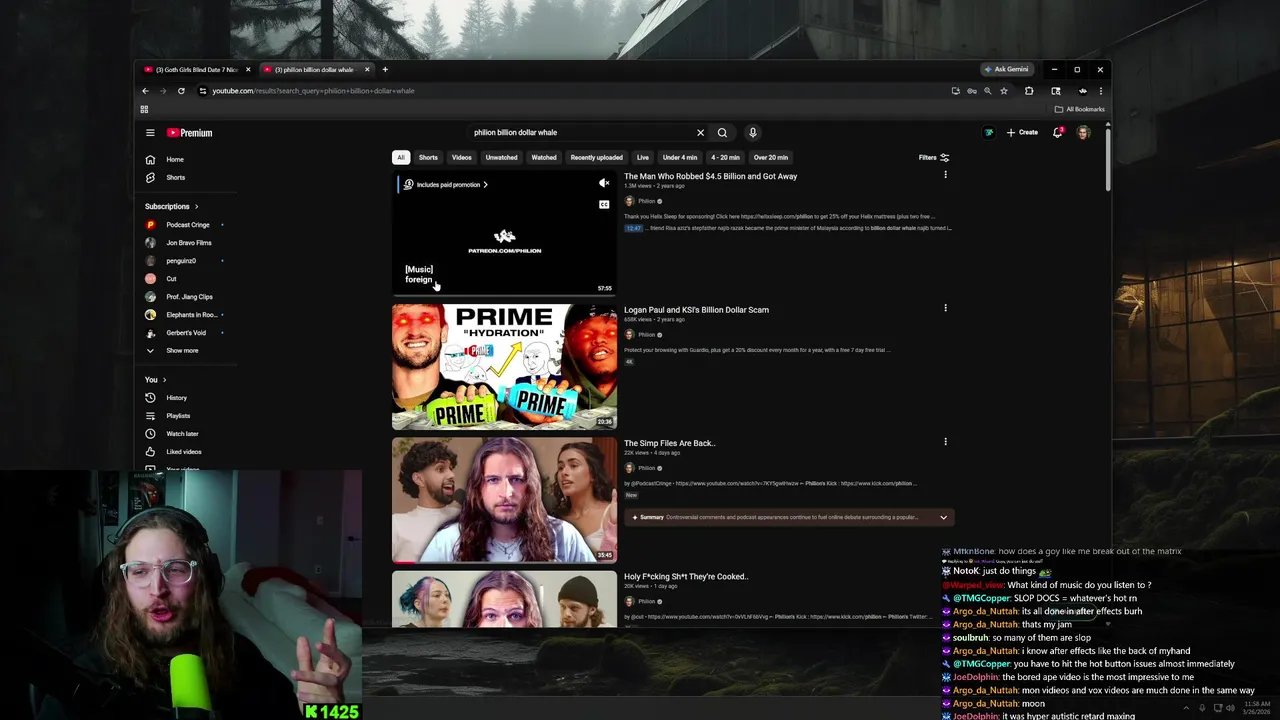
Task: Open Podcast Cringe subscription
Action: pyautogui.click(x=187, y=225)
